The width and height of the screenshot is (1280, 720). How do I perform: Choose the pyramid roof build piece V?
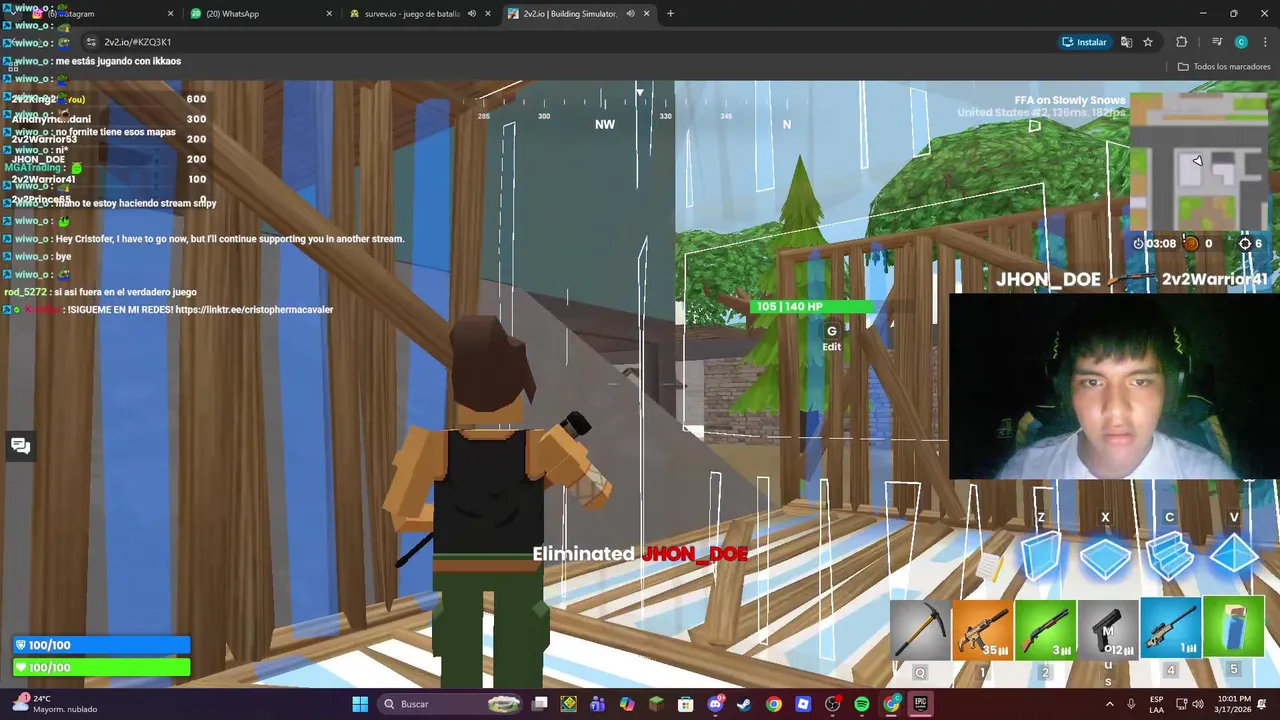pyautogui.click(x=1234, y=555)
